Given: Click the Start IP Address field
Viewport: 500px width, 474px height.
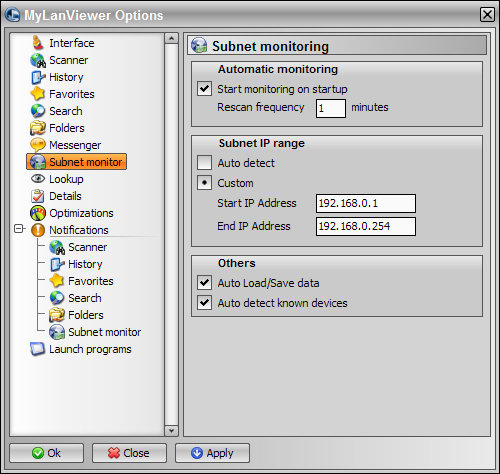Looking at the screenshot, I should coord(366,203).
